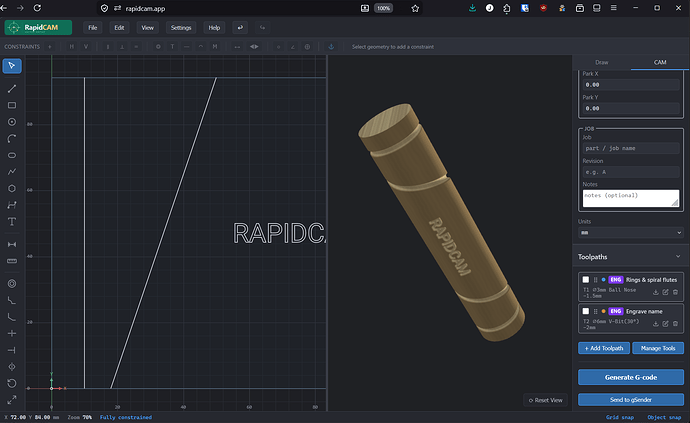The width and height of the screenshot is (690, 423).
Task: Select the Polygon tool
Action: 12,188
